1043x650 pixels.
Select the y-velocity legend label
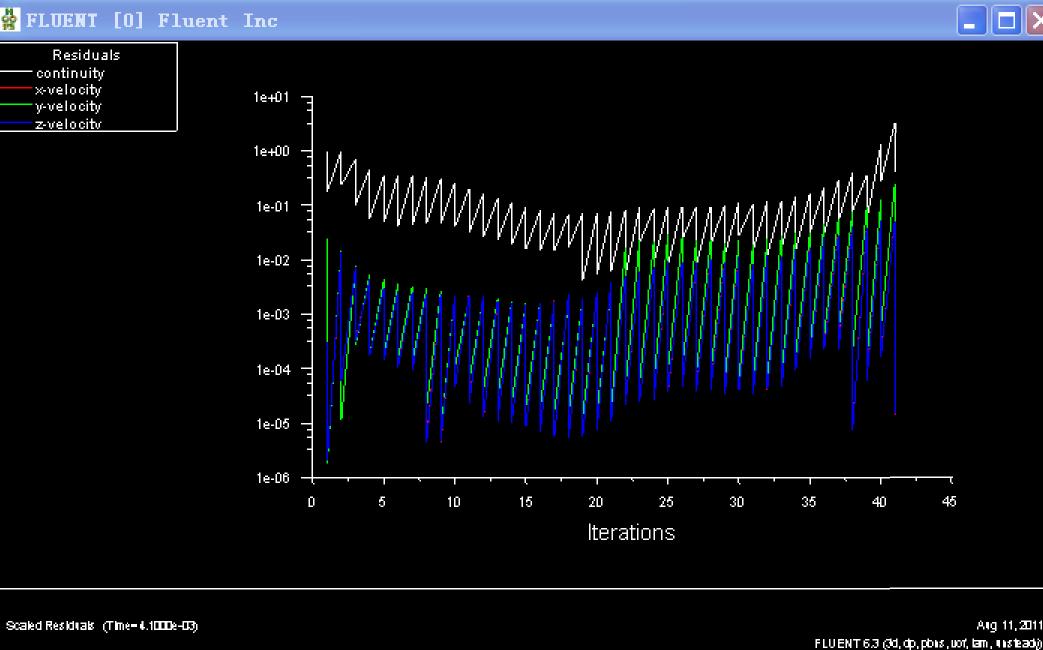click(68, 106)
